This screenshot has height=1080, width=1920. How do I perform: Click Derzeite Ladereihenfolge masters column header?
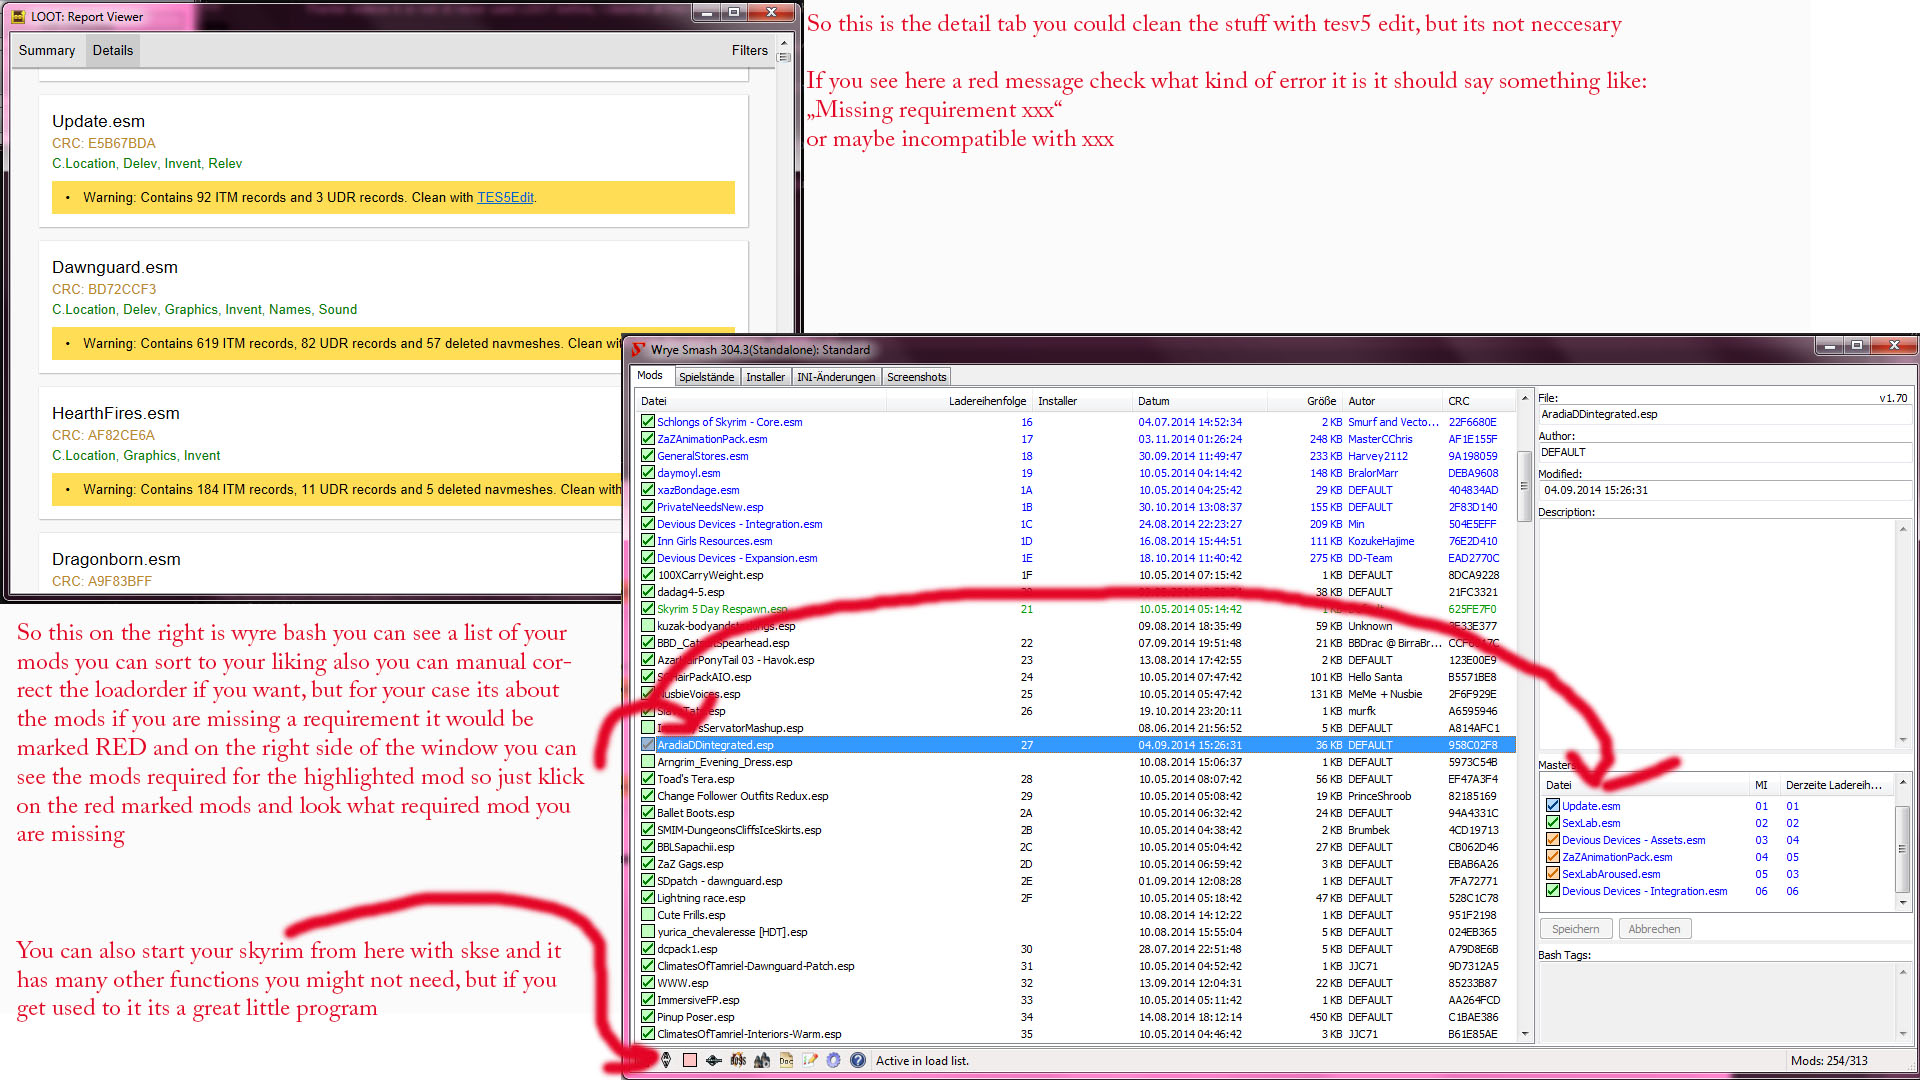(1837, 785)
